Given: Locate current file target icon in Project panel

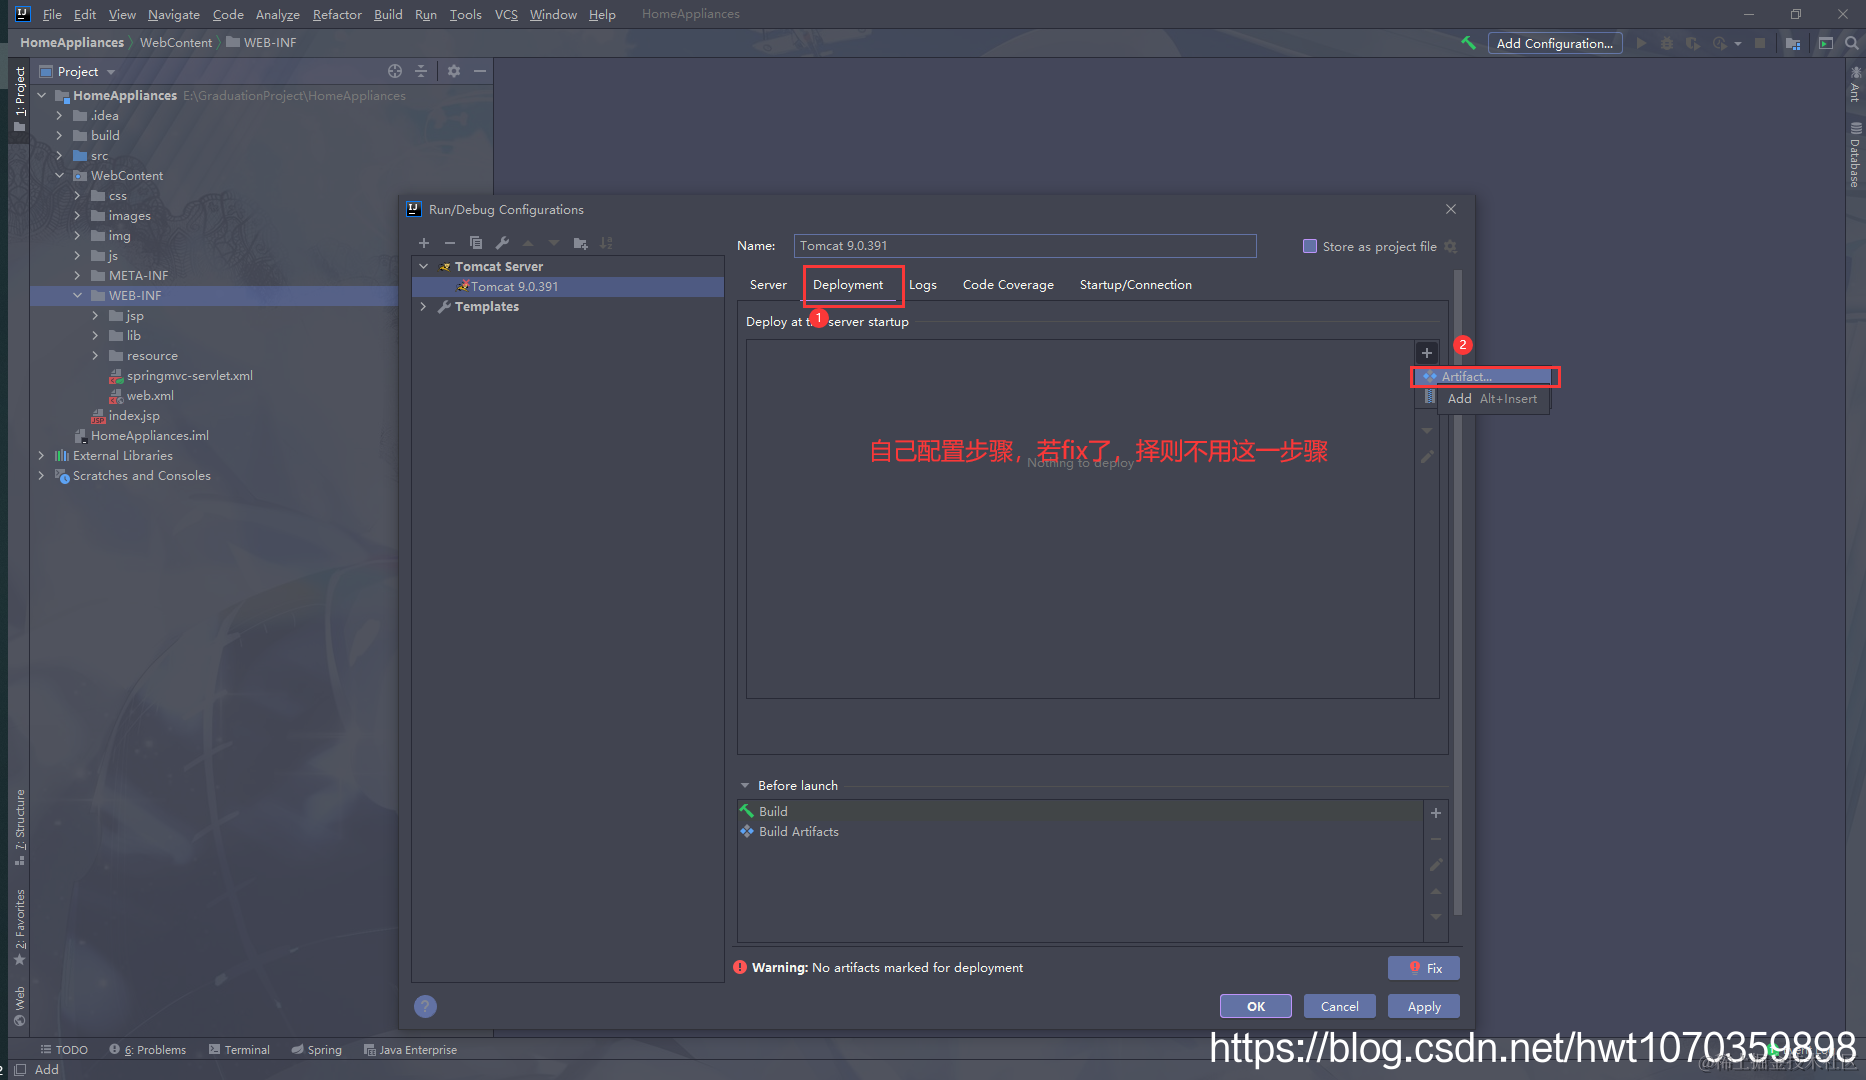Looking at the screenshot, I should click(395, 71).
